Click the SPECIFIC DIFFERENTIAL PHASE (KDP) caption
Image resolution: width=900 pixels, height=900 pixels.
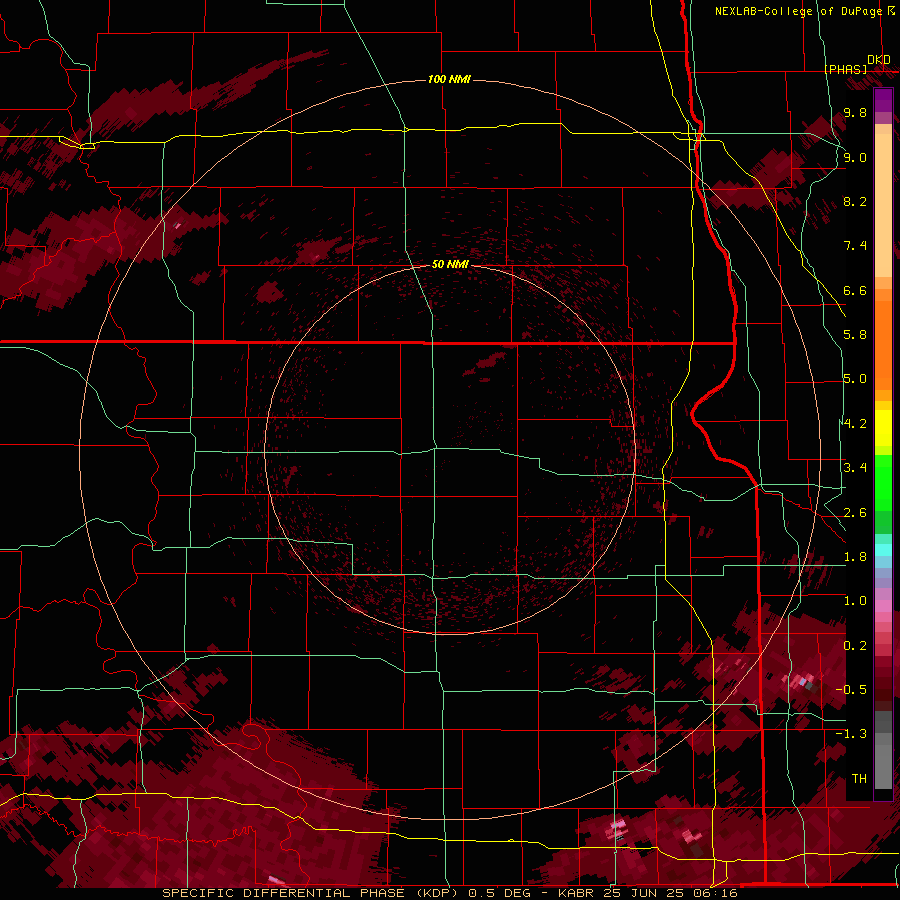pyautogui.click(x=312, y=893)
